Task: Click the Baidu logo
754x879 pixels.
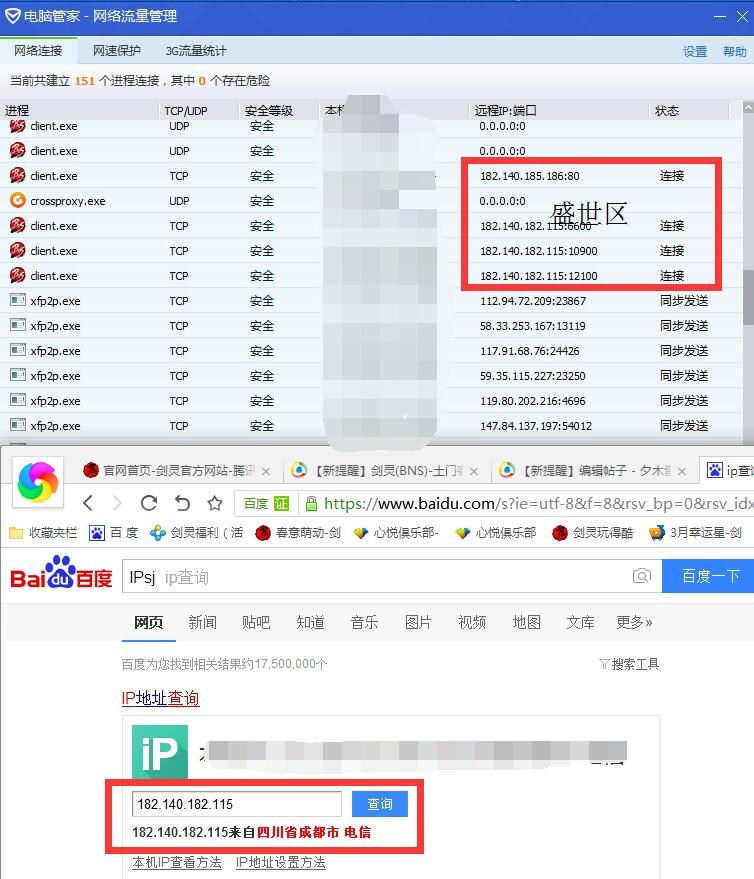Action: click(61, 574)
